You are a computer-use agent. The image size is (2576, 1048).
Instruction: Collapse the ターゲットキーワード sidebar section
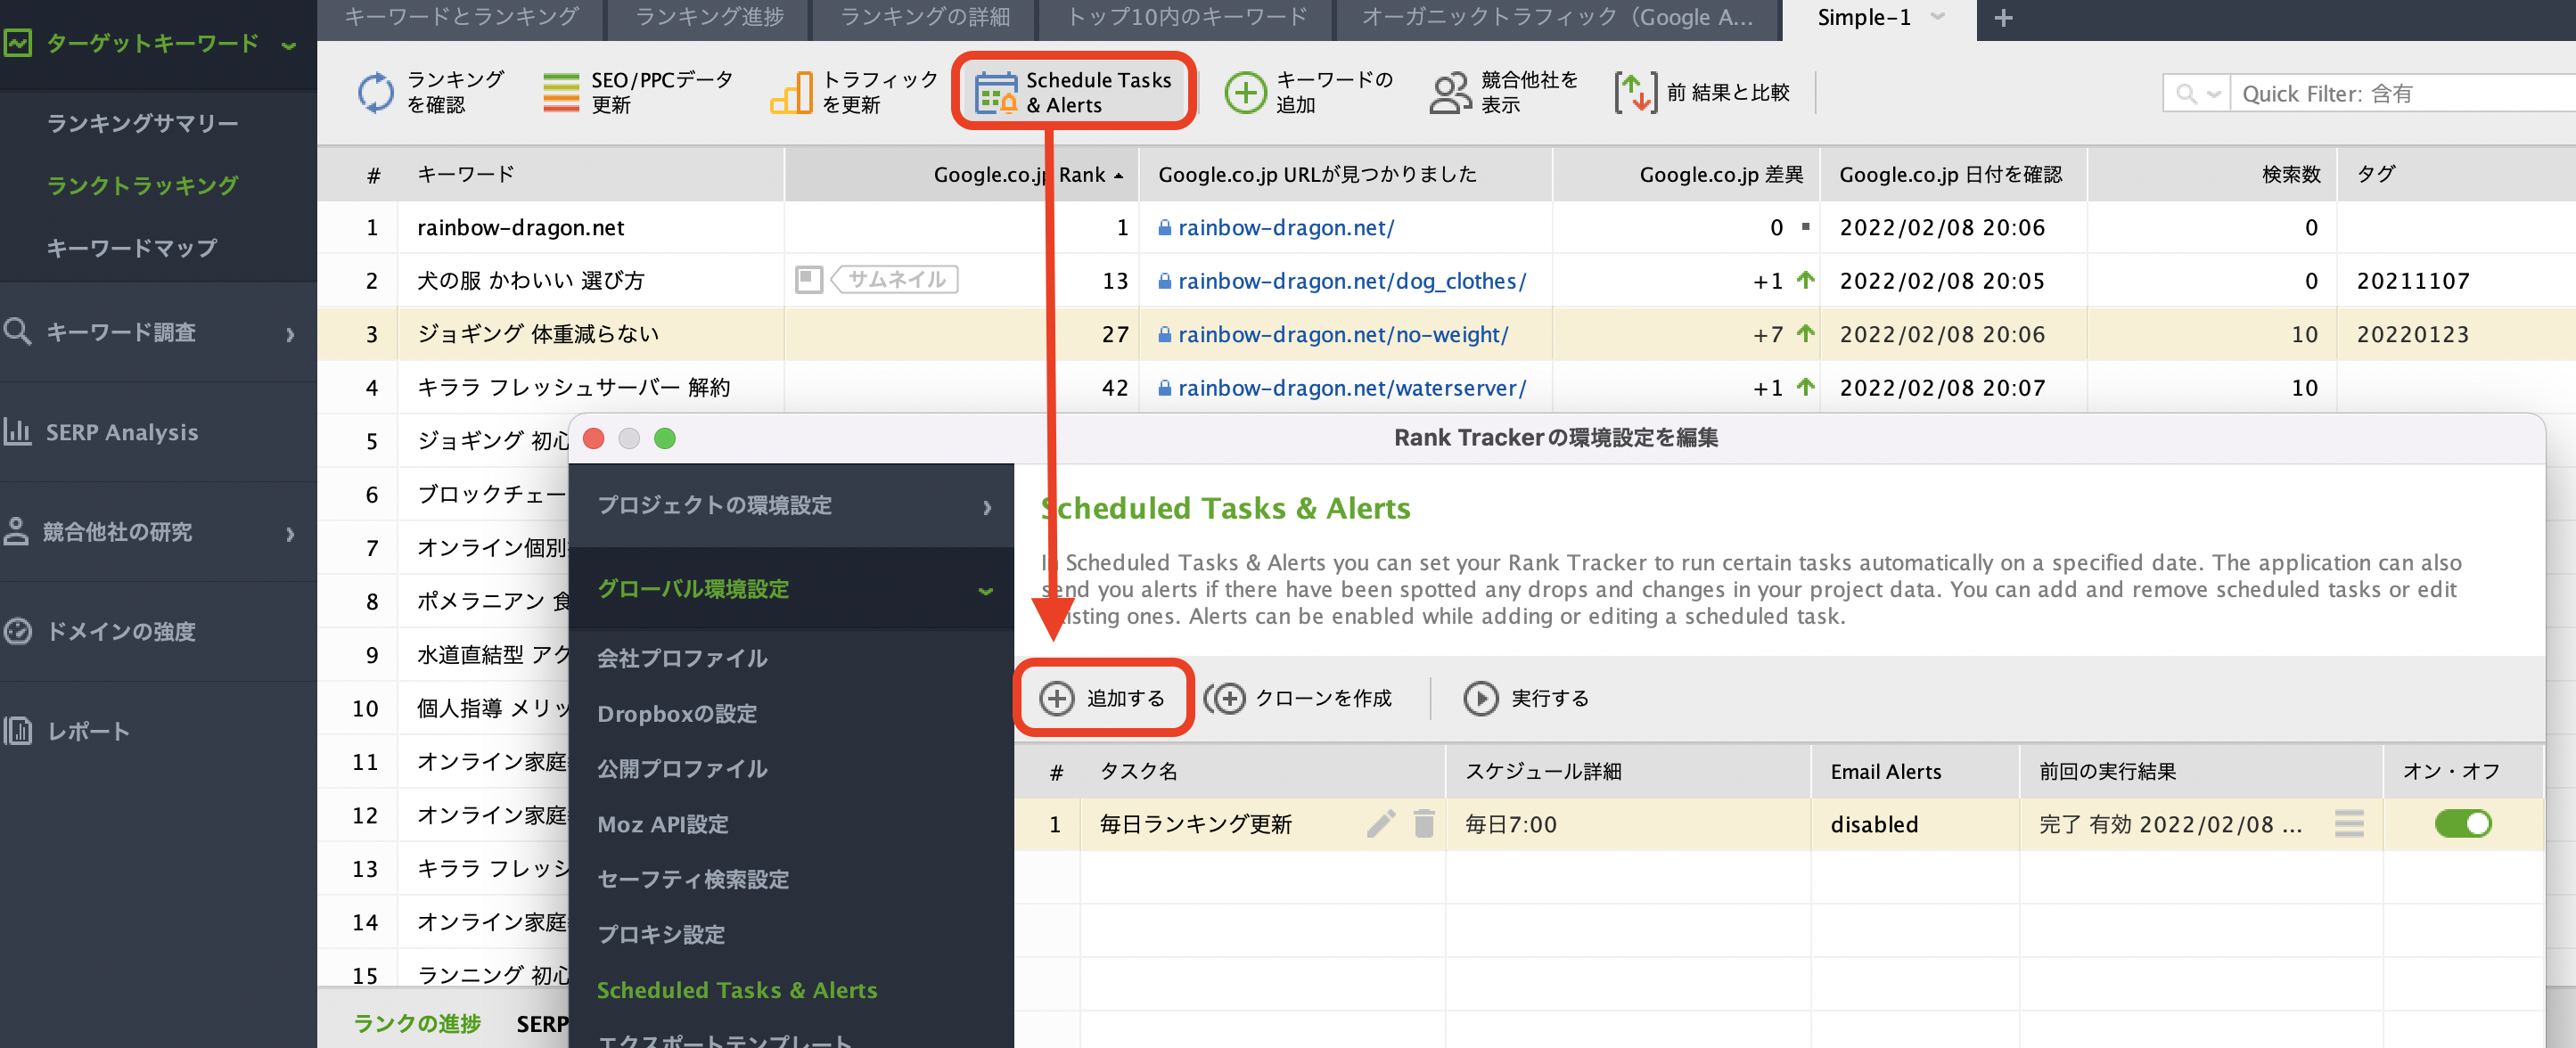[x=289, y=45]
